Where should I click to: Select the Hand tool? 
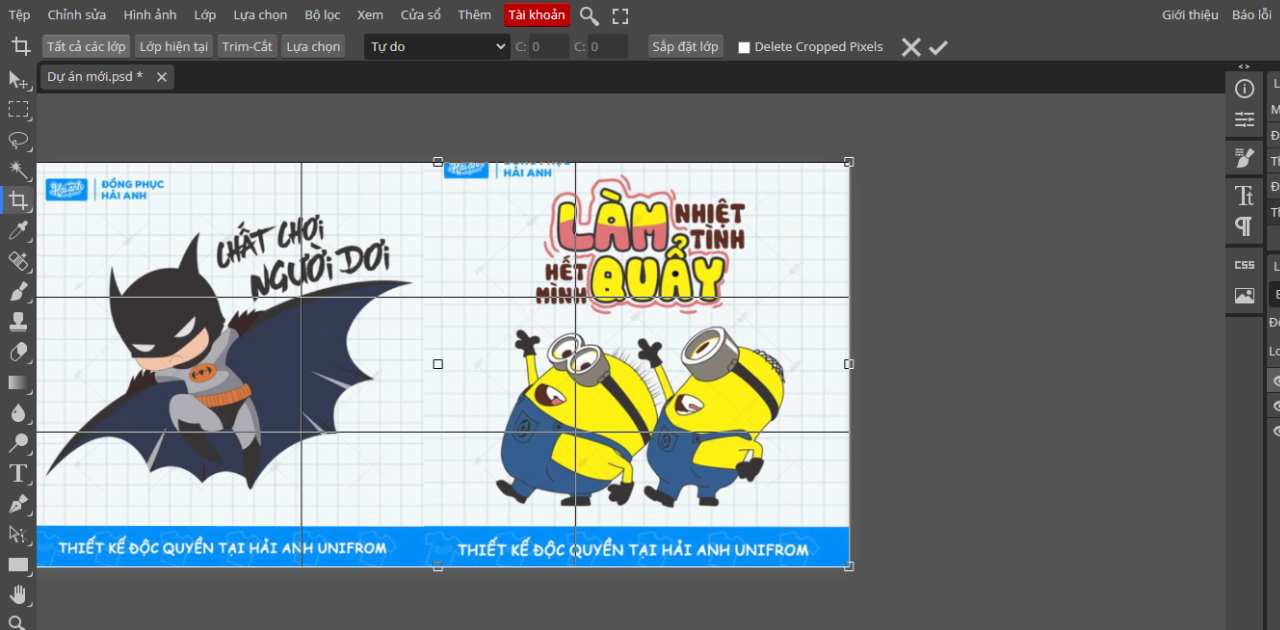[18, 595]
